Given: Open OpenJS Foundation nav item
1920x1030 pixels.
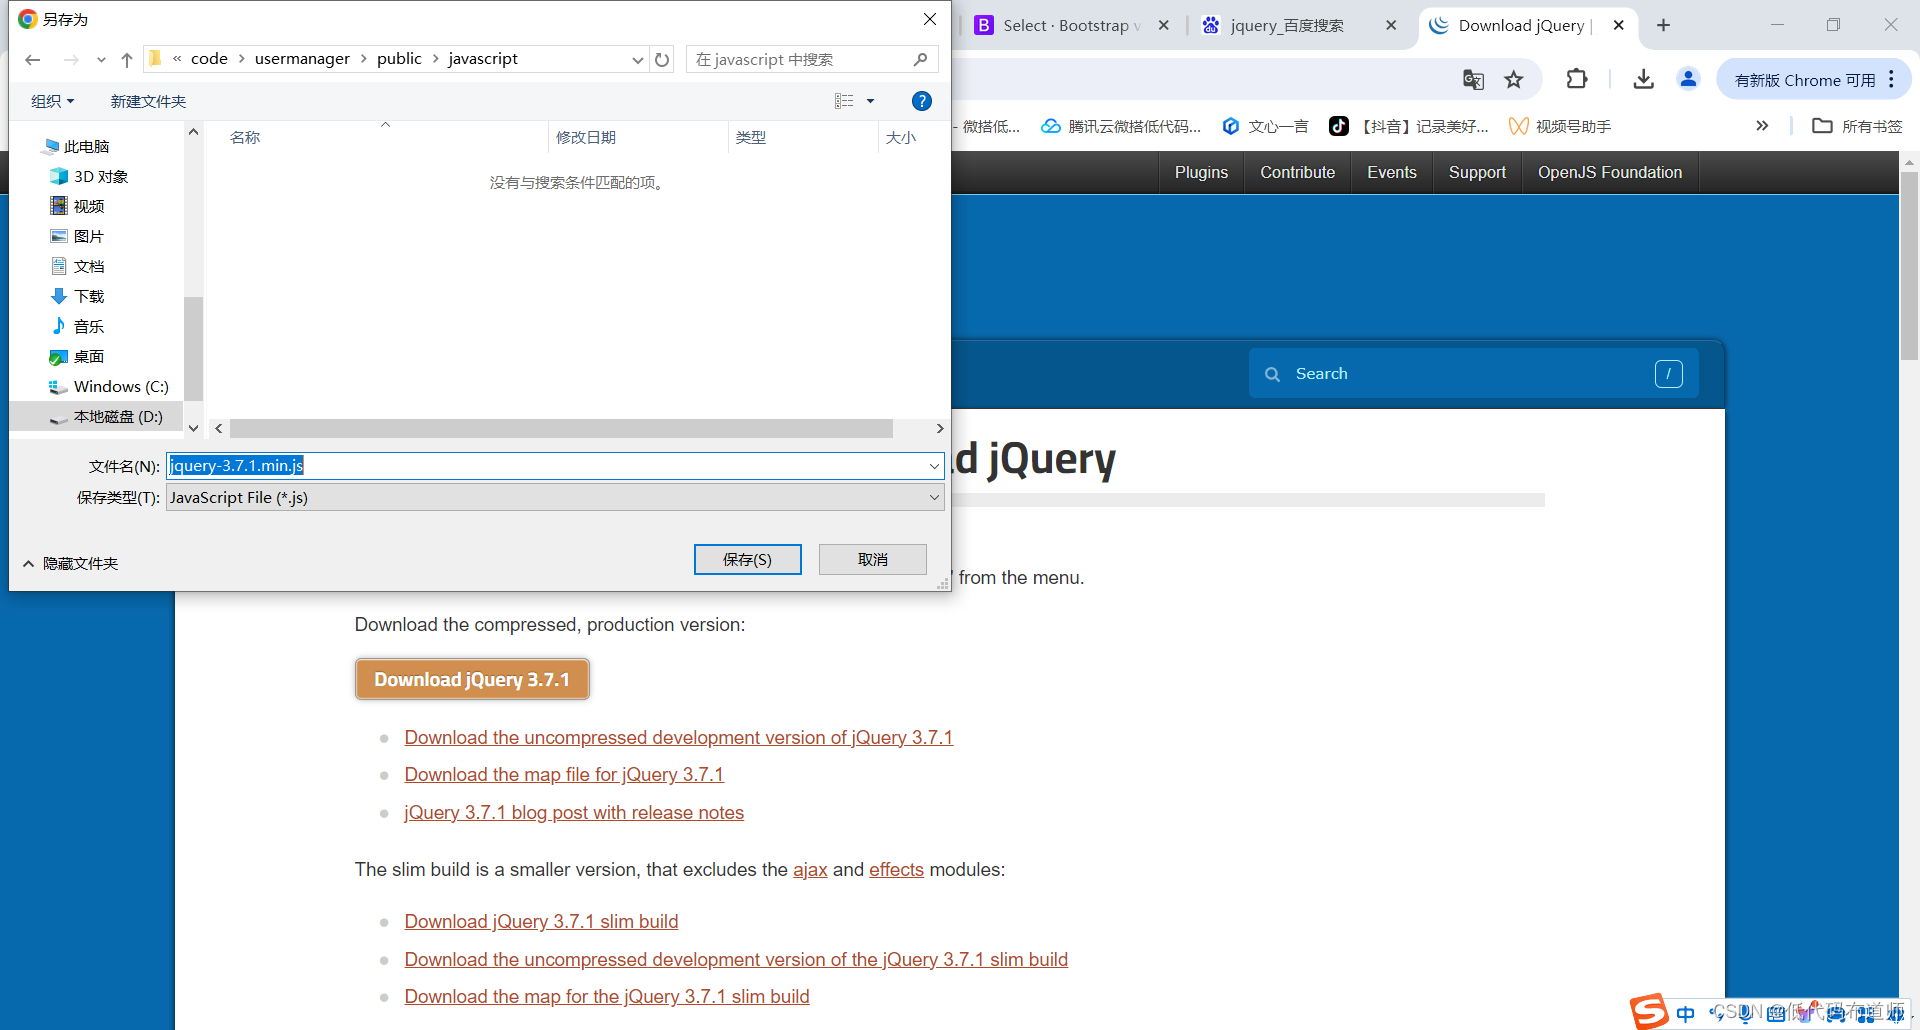Looking at the screenshot, I should (1610, 172).
